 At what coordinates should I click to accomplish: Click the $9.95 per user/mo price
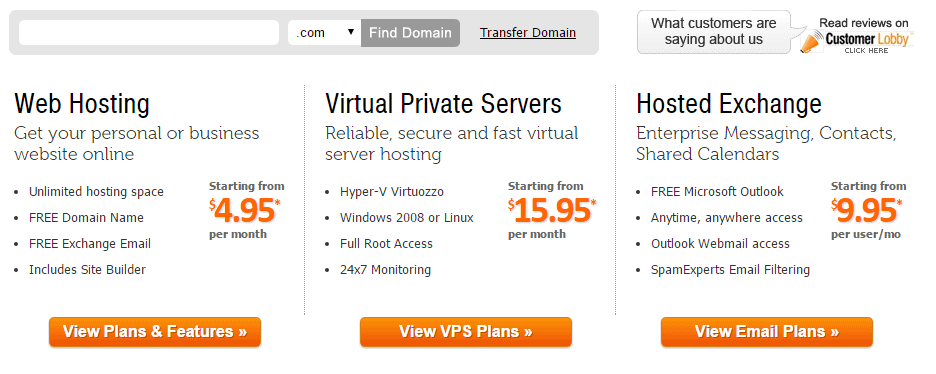(868, 210)
